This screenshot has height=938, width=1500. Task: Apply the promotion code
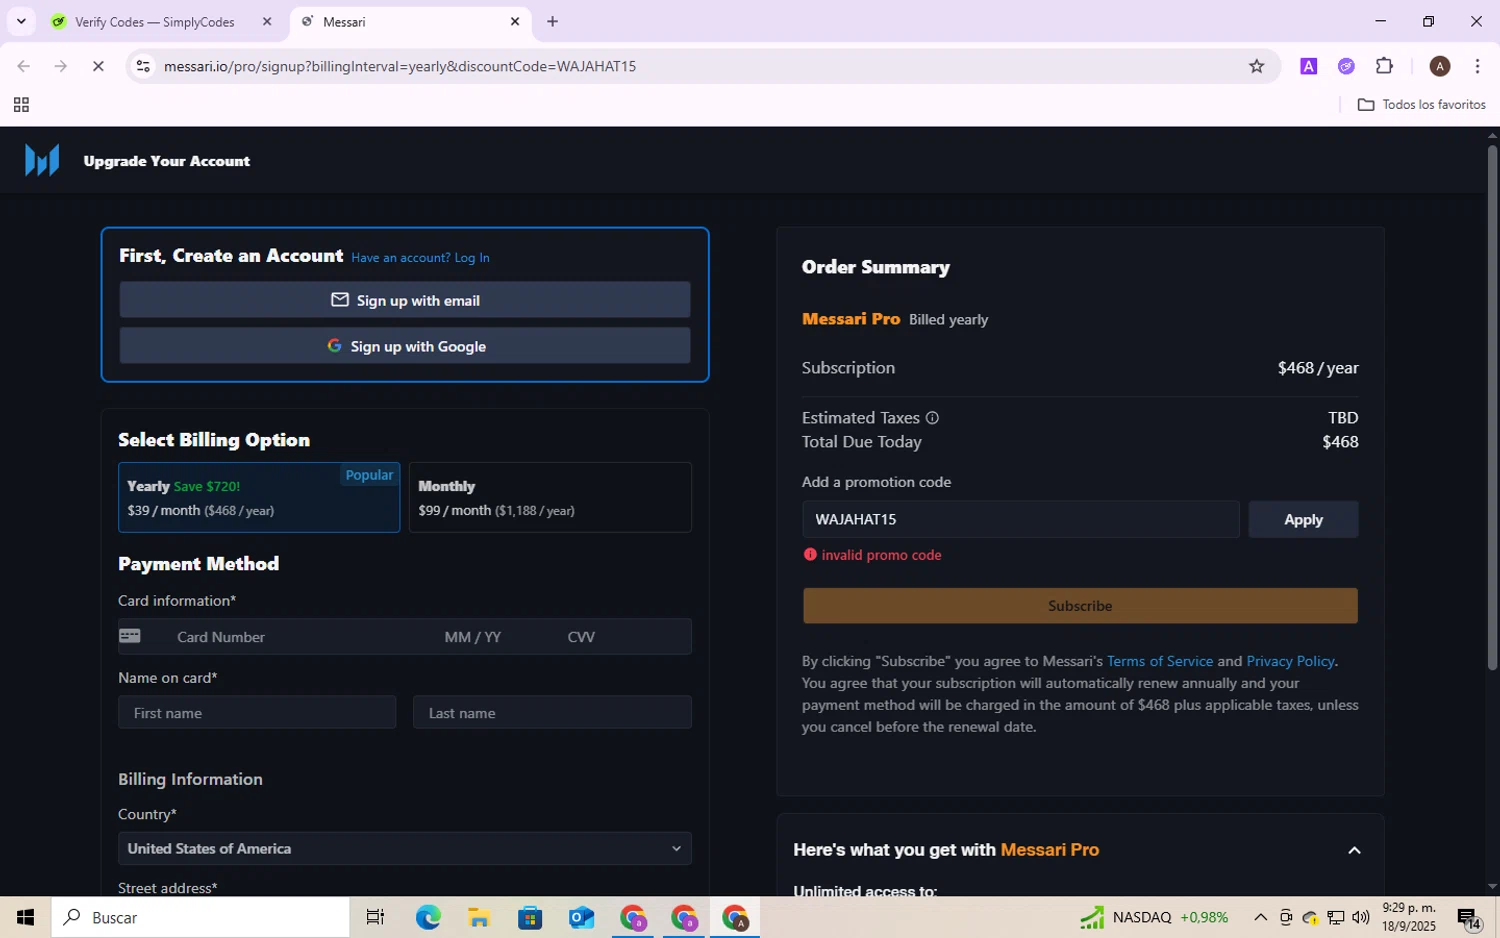click(x=1303, y=519)
